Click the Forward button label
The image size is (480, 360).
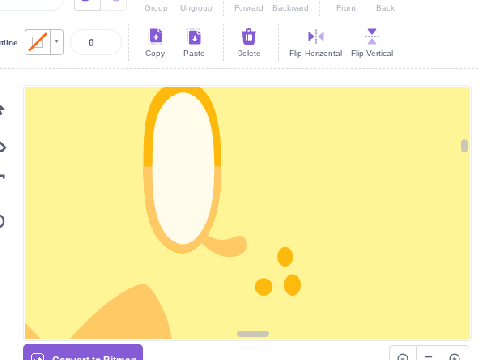(249, 8)
